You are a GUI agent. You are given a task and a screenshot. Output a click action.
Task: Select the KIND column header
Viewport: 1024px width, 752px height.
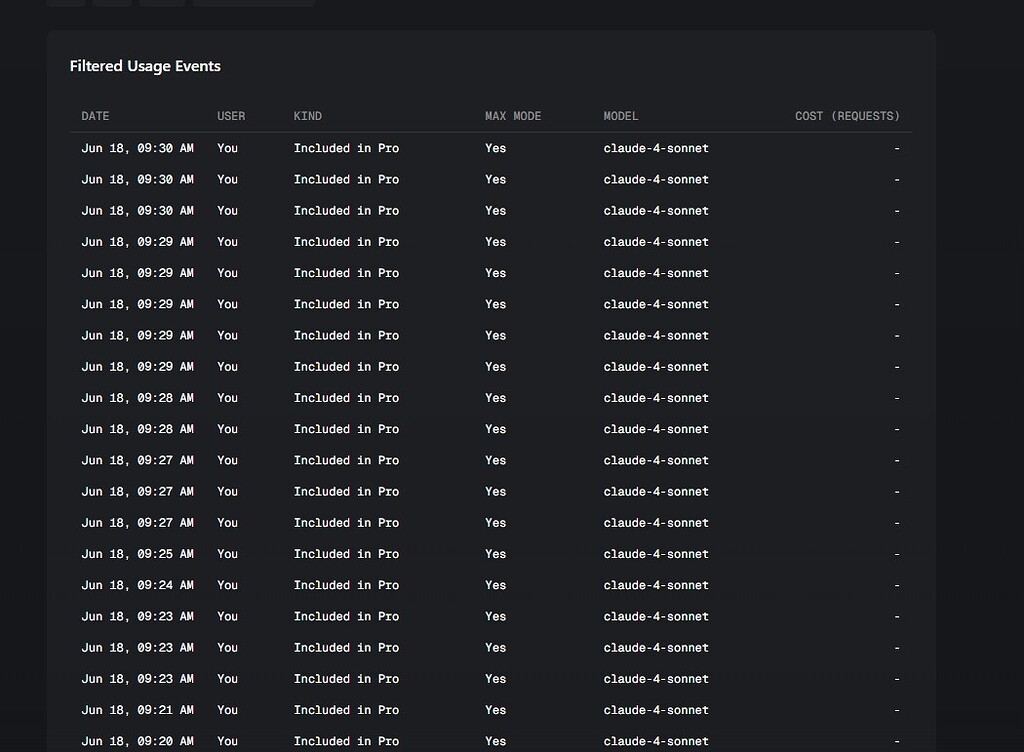pos(308,116)
